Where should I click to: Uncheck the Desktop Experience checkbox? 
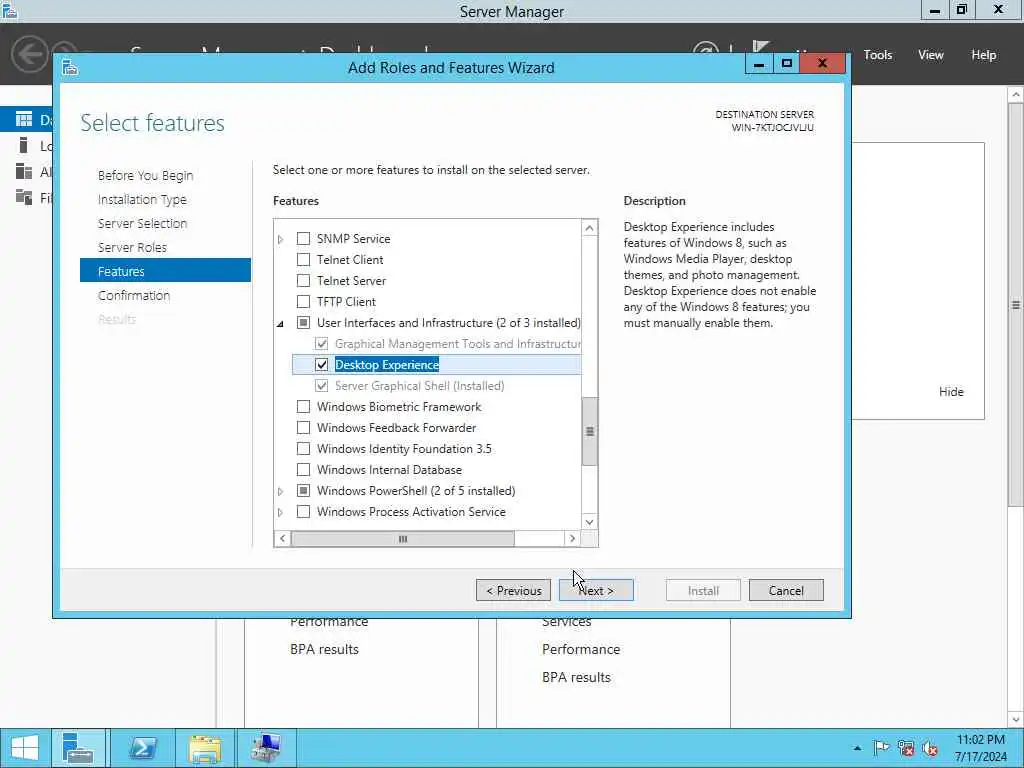[x=321, y=364]
